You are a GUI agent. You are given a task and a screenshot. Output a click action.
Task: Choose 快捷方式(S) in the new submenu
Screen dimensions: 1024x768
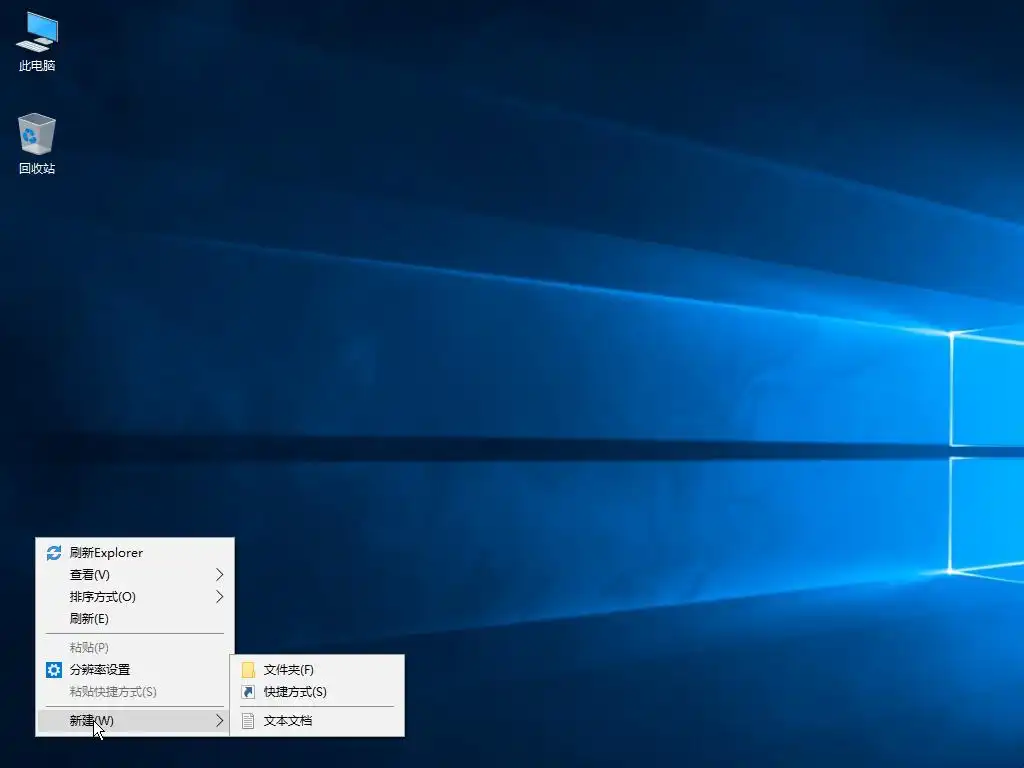317,692
